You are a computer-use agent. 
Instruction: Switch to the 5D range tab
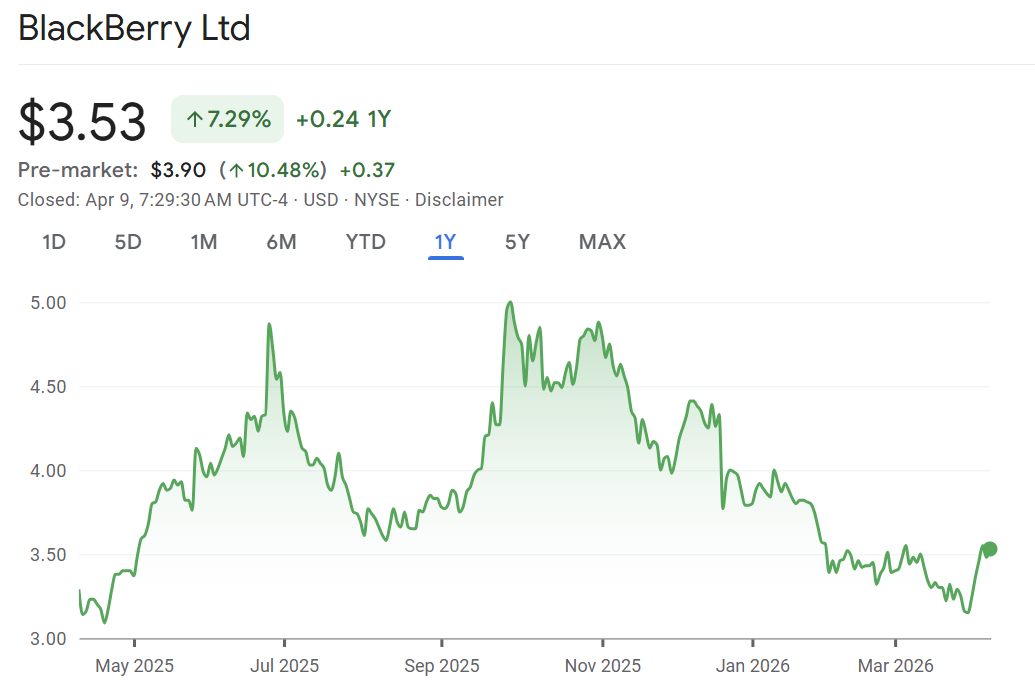tap(128, 242)
